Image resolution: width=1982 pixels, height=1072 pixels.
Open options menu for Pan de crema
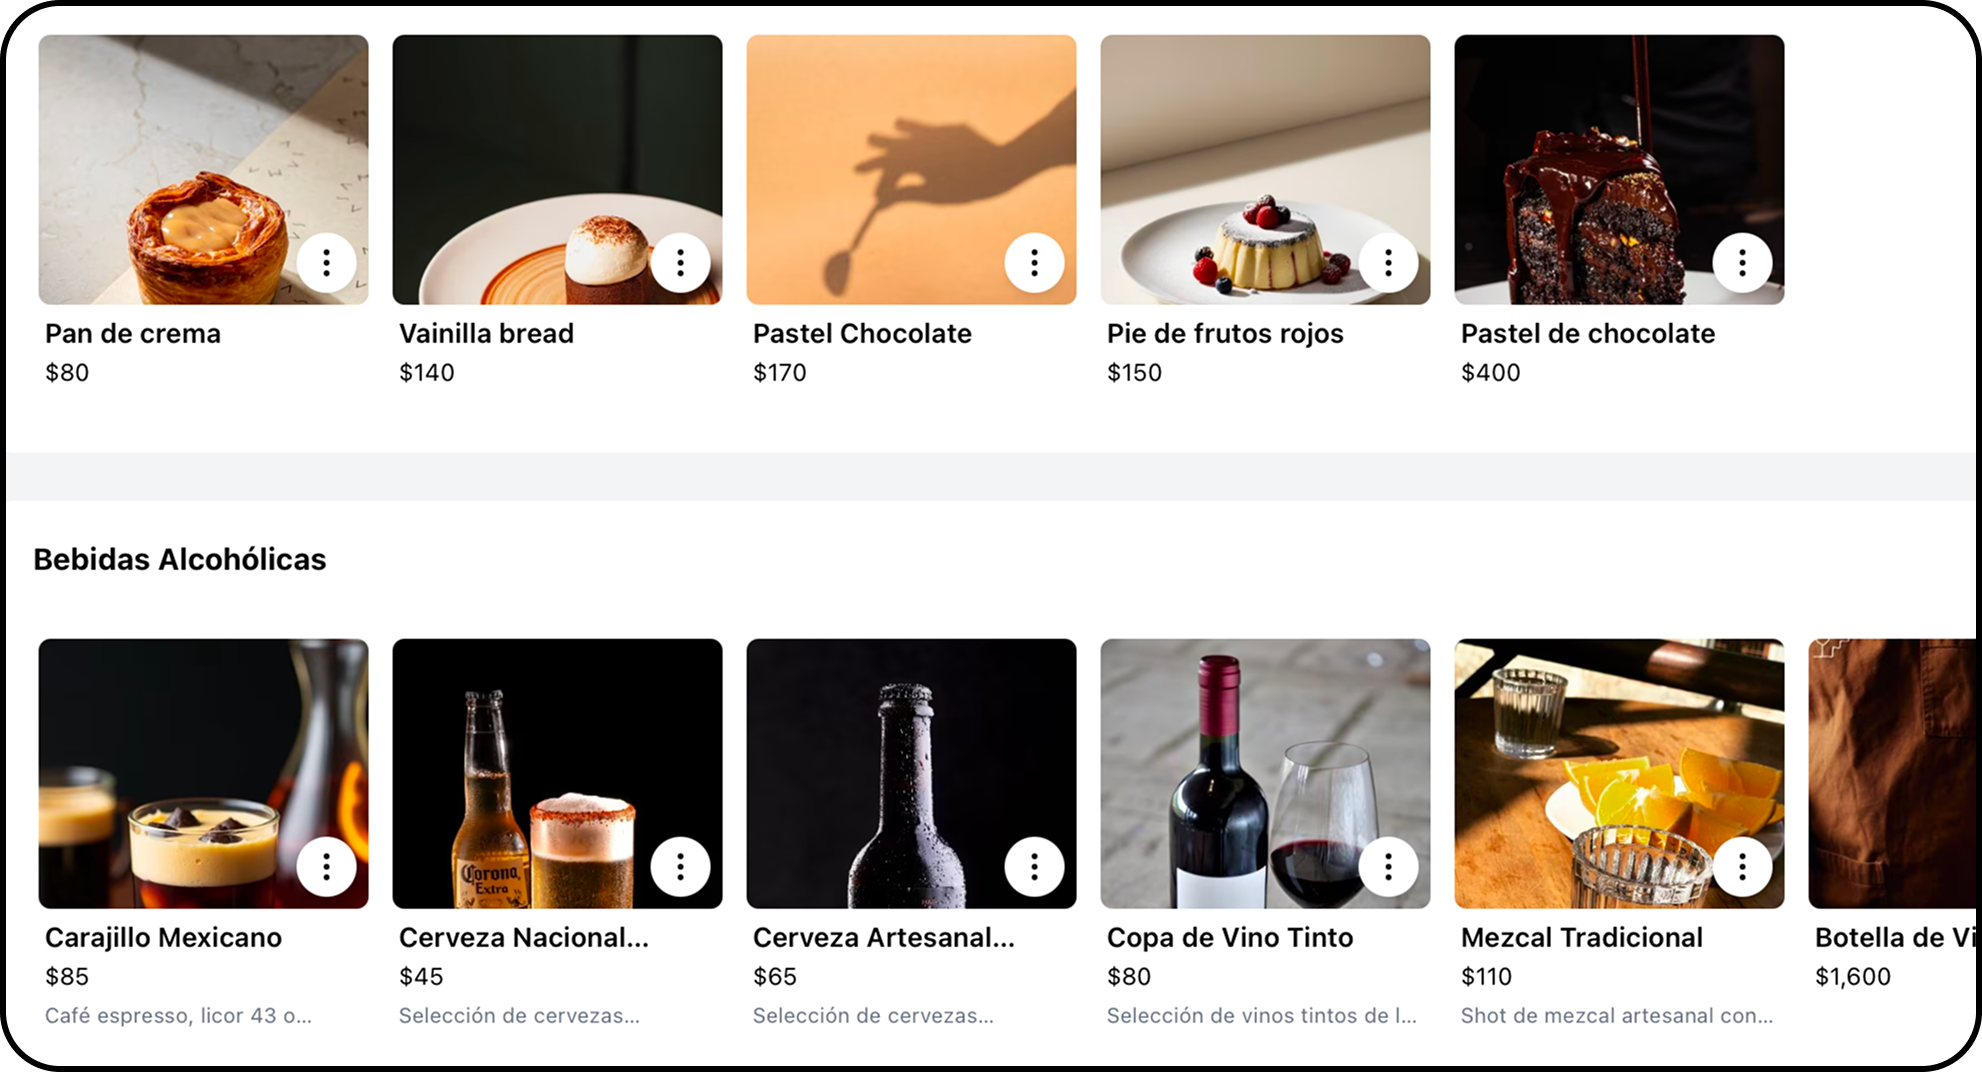click(x=326, y=263)
